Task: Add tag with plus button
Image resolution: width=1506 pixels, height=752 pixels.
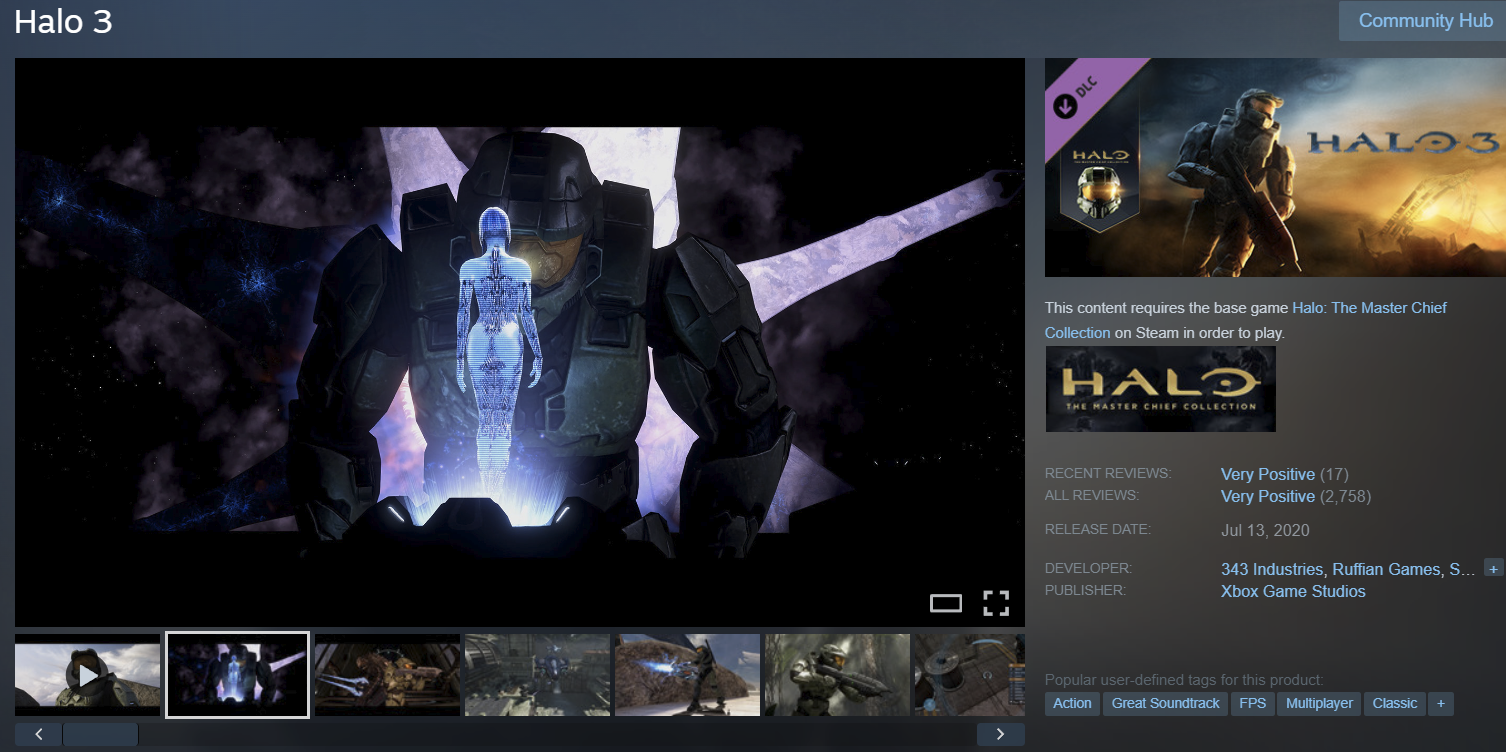Action: click(x=1441, y=703)
